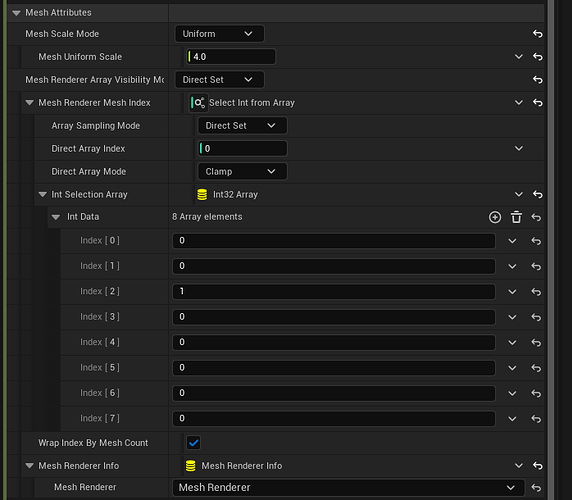Click the Index [0] value field
Screen dimensions: 572x500
(x=334, y=241)
